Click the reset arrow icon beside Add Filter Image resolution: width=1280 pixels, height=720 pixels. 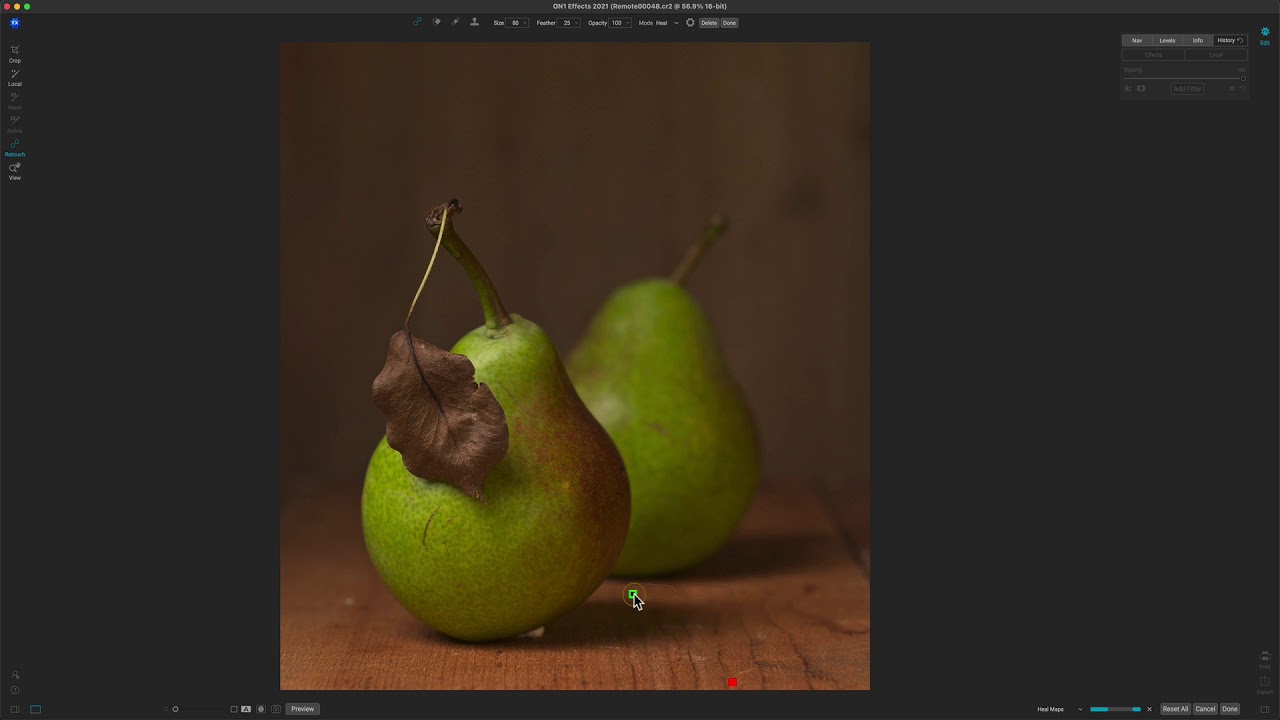point(1243,88)
